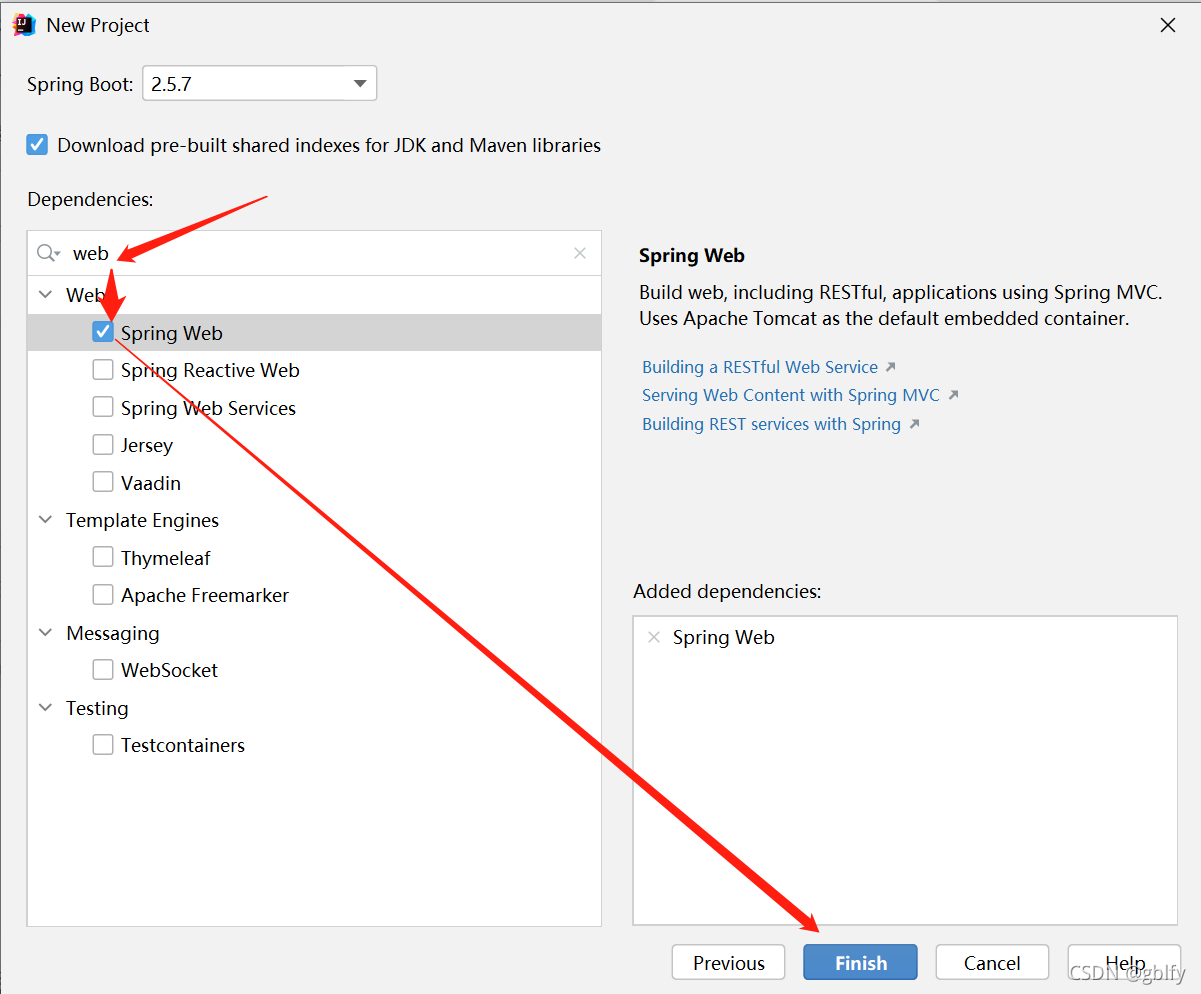Screen dimensions: 1201x994
Task: Uncheck the Spring Web dependency
Action: 103,332
